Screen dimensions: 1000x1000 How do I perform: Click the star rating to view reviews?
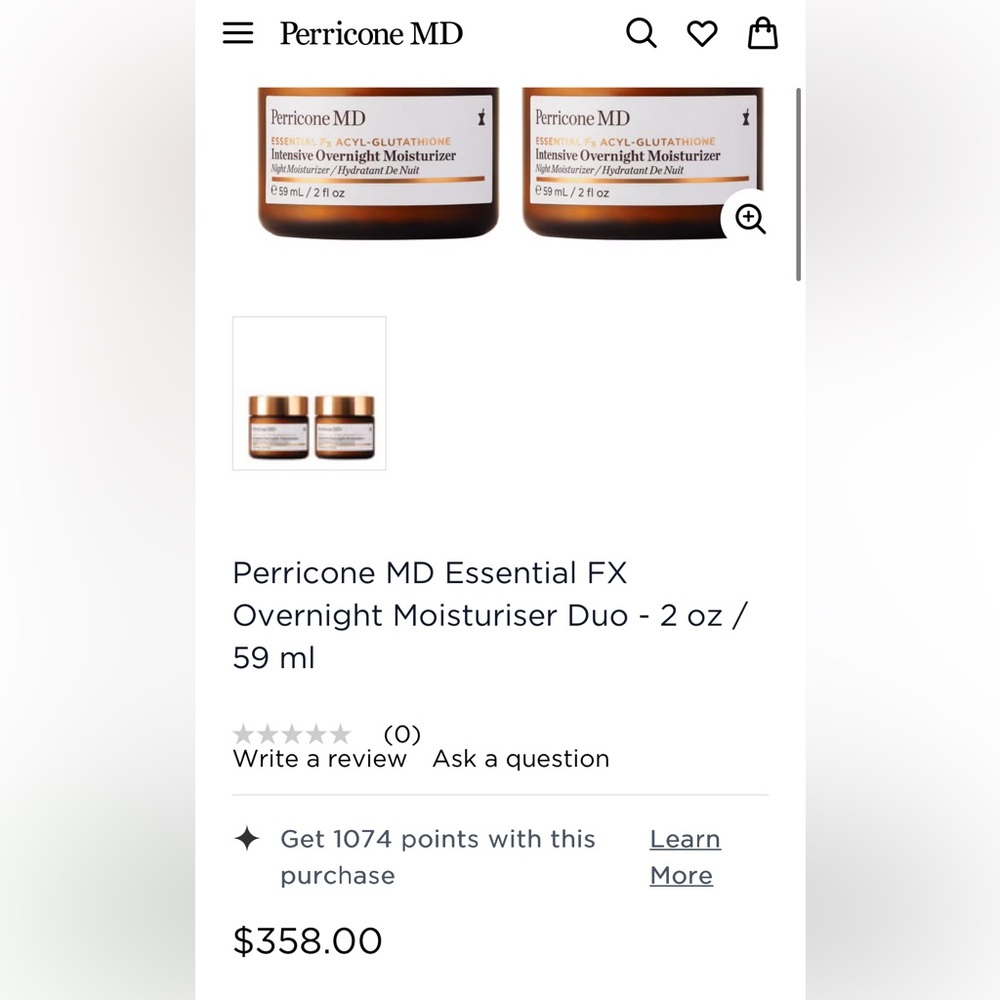pyautogui.click(x=293, y=733)
